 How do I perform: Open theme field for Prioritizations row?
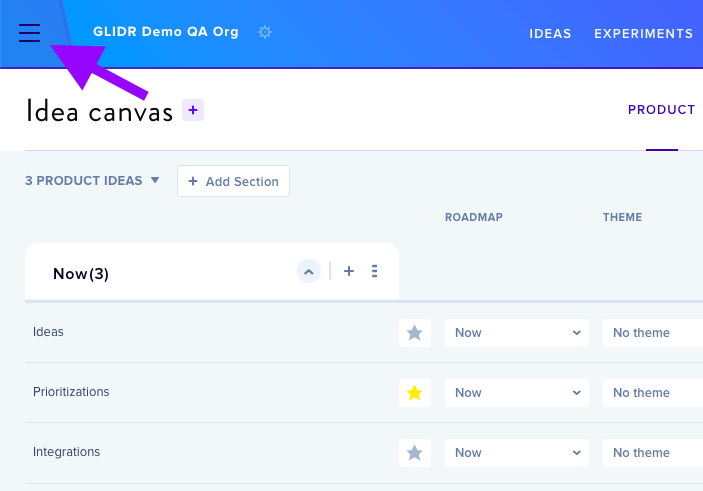[653, 393]
